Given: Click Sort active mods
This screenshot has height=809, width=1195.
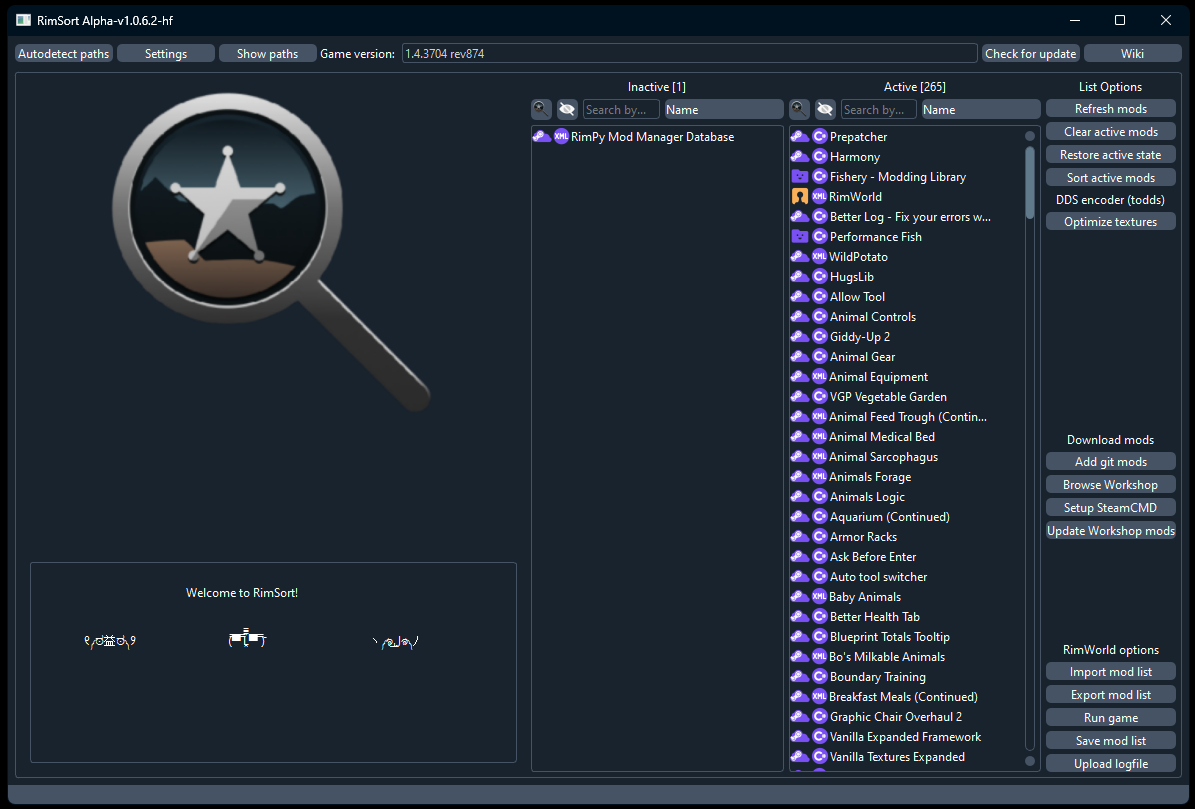Looking at the screenshot, I should (x=1110, y=177).
